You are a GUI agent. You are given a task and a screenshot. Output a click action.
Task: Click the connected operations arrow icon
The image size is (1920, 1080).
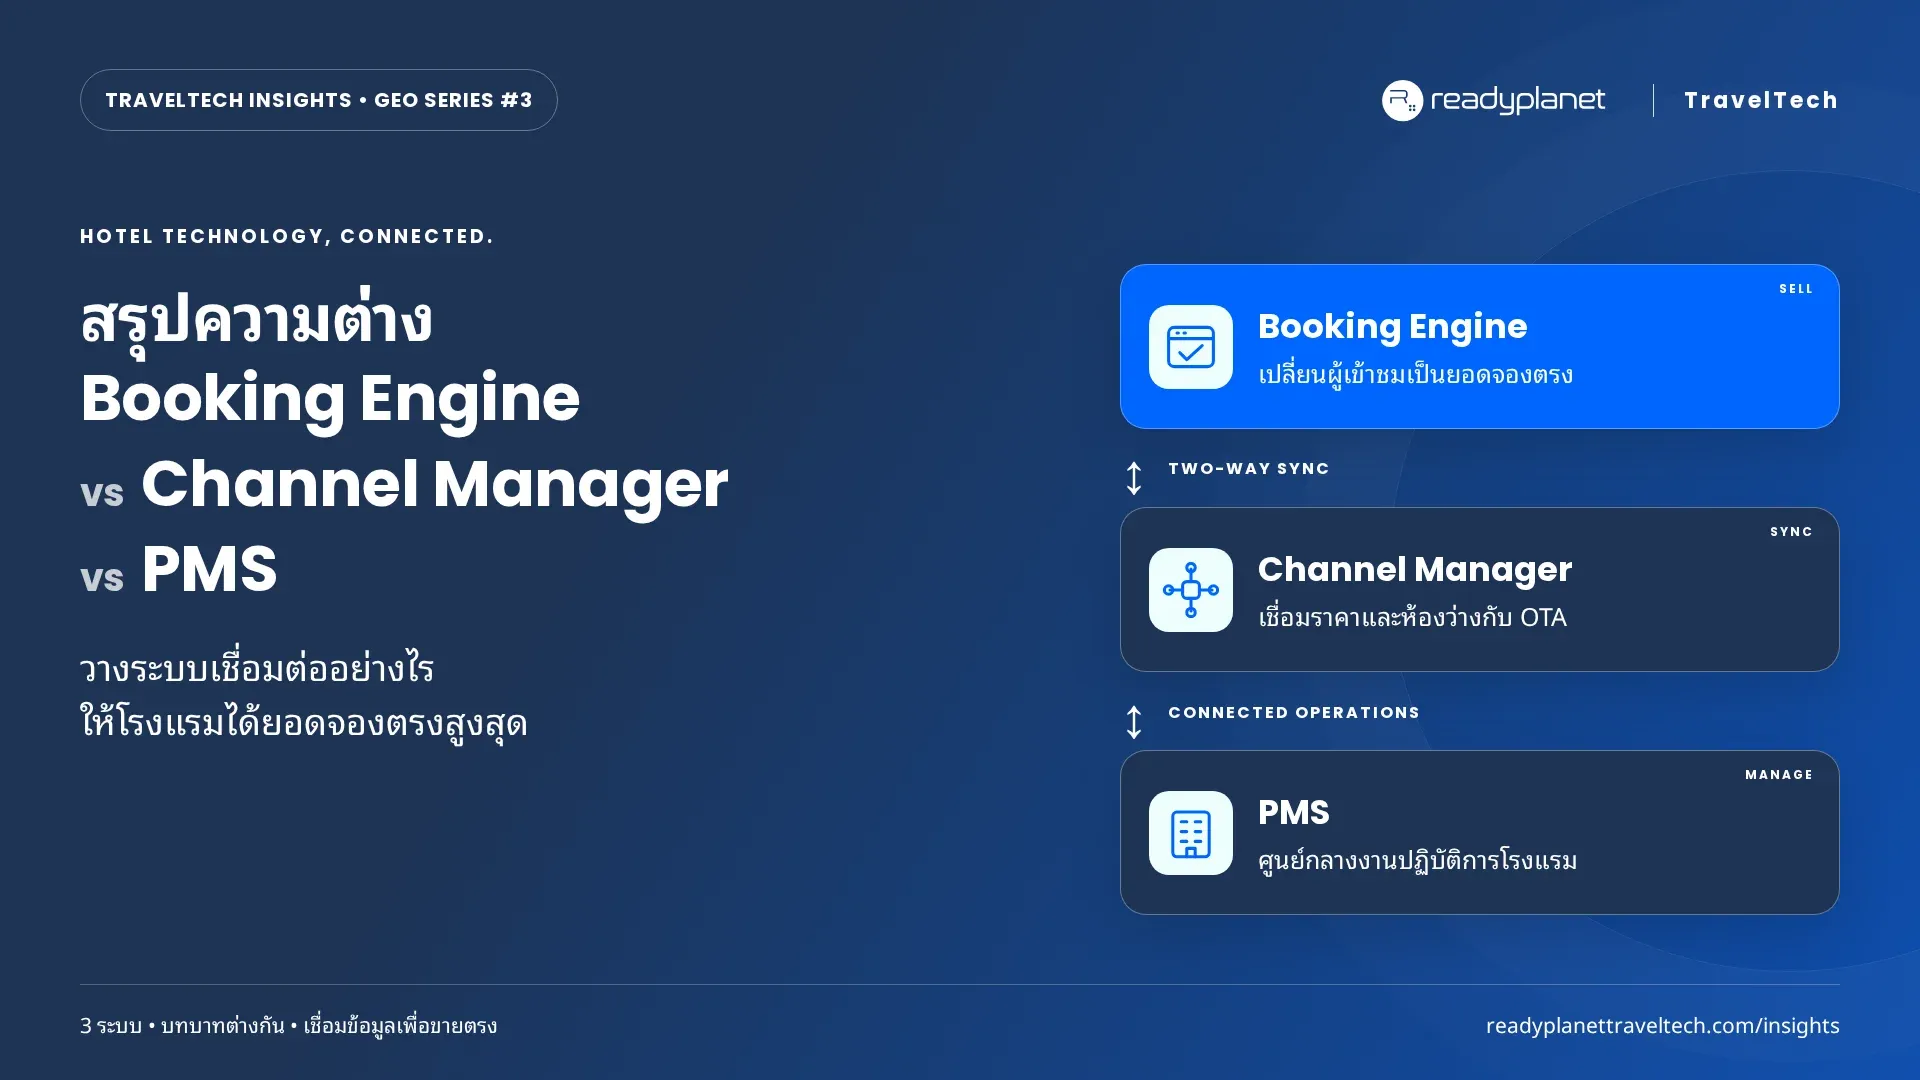click(x=1134, y=722)
